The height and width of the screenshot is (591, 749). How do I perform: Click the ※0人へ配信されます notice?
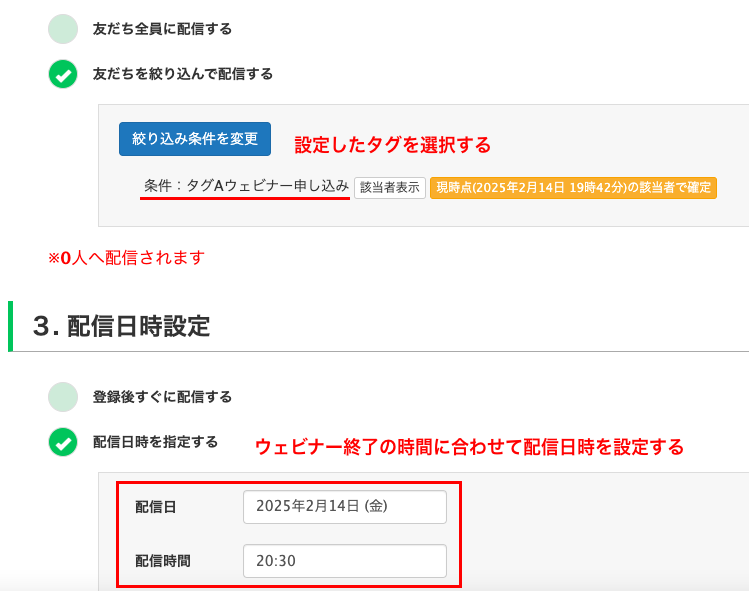127,258
